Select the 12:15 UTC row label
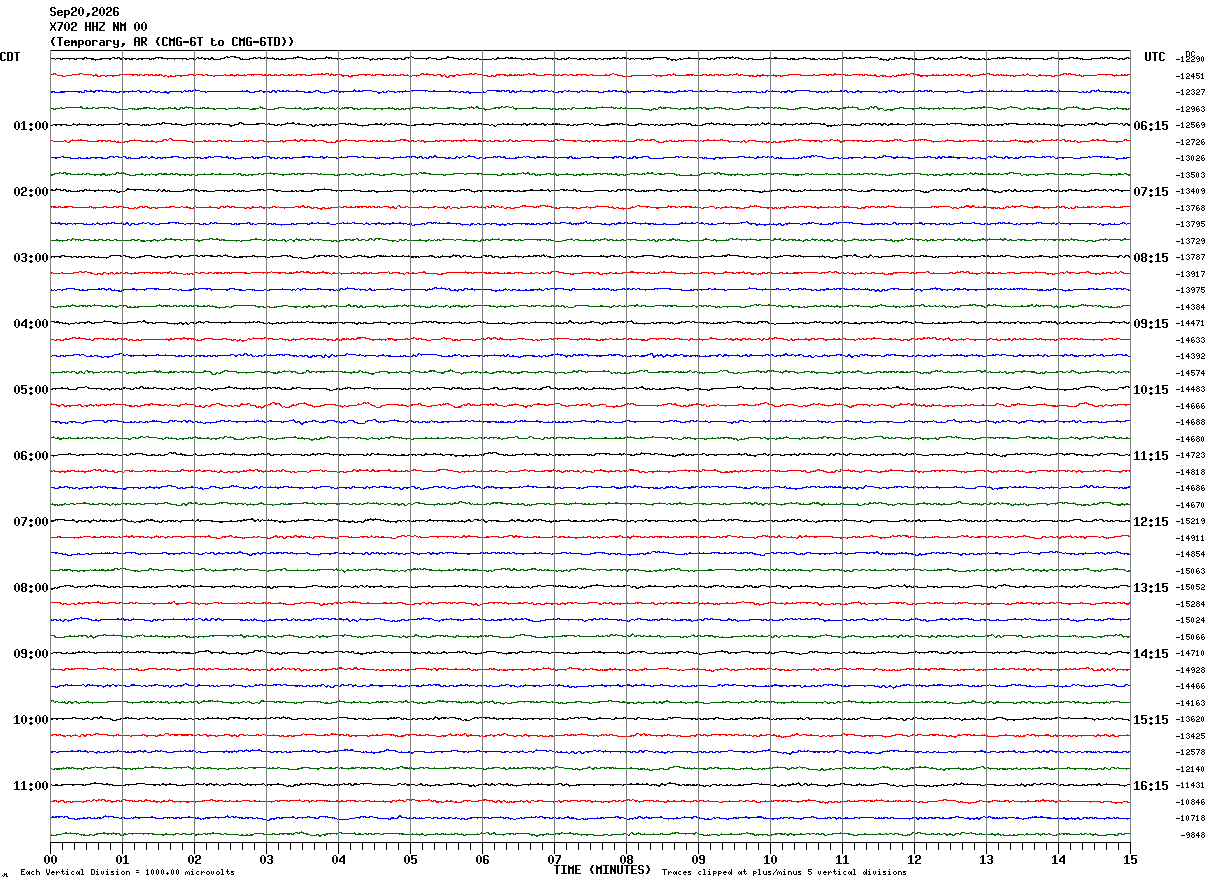The width and height of the screenshot is (1210, 886). 1150,522
